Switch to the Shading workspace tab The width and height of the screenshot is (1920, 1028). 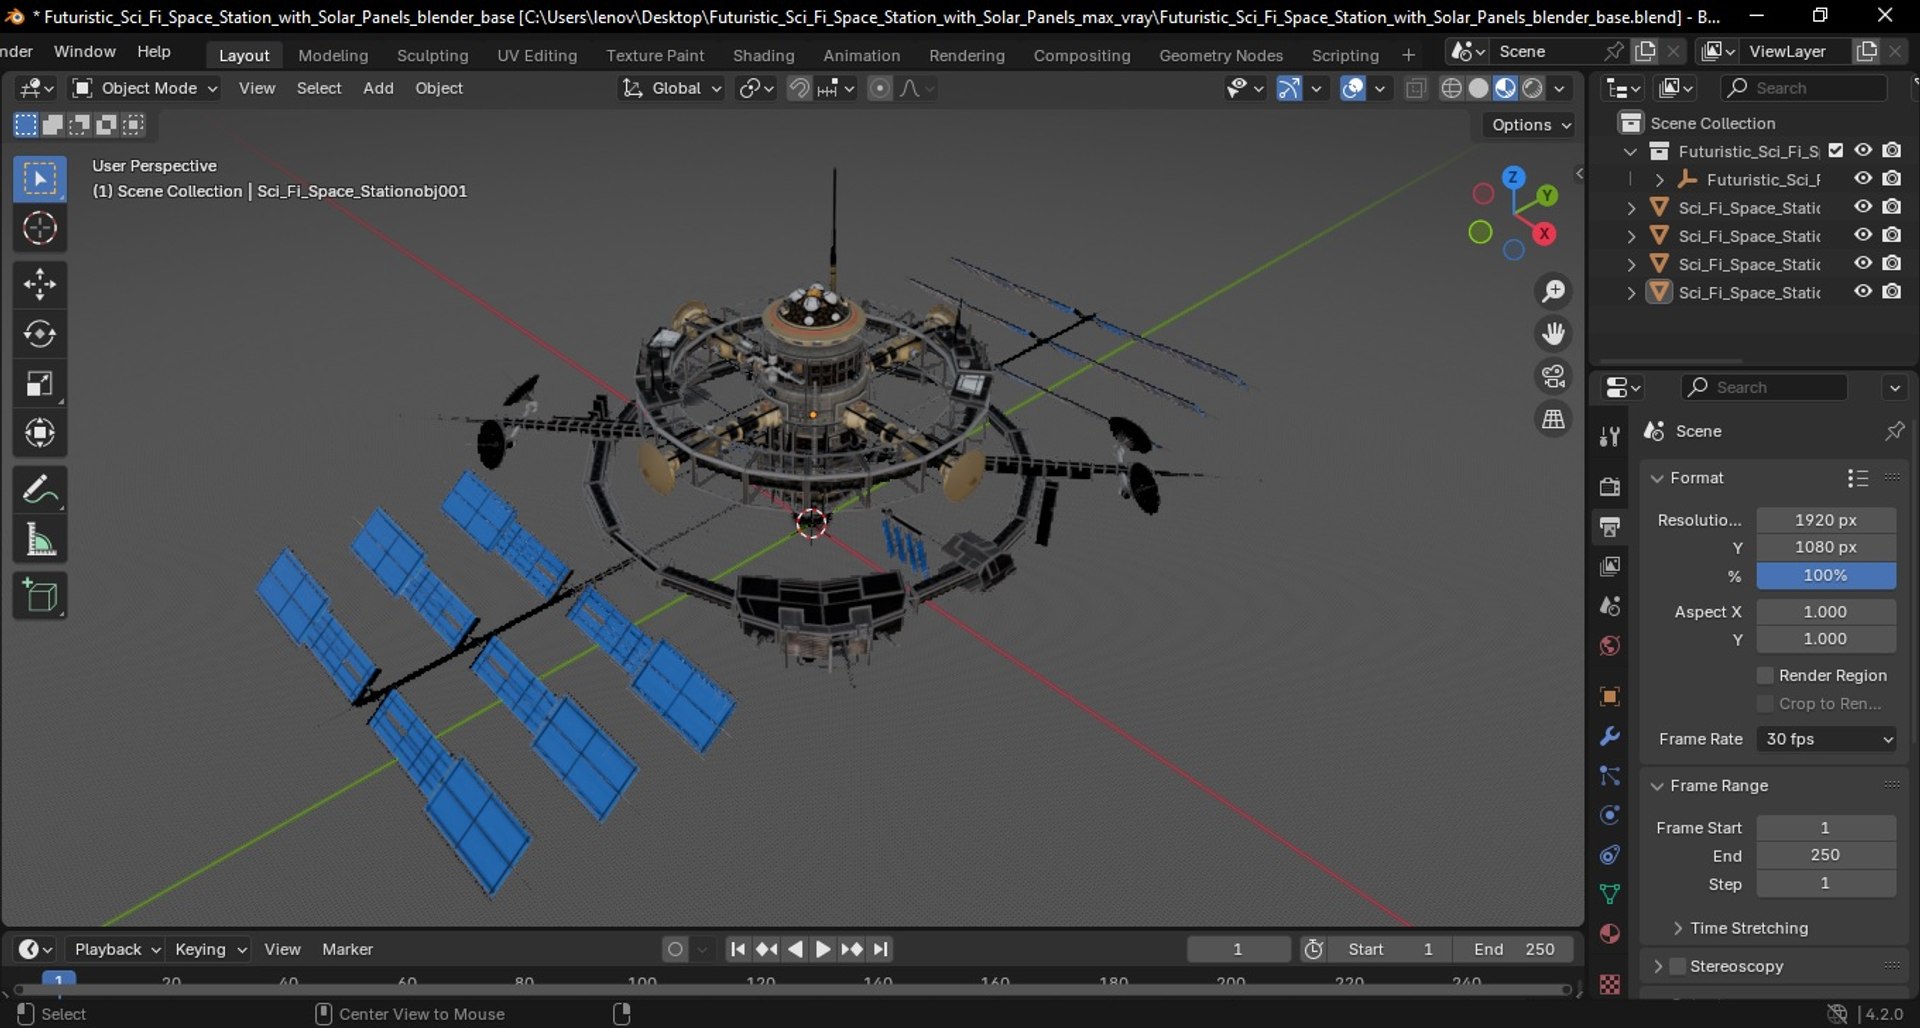764,55
